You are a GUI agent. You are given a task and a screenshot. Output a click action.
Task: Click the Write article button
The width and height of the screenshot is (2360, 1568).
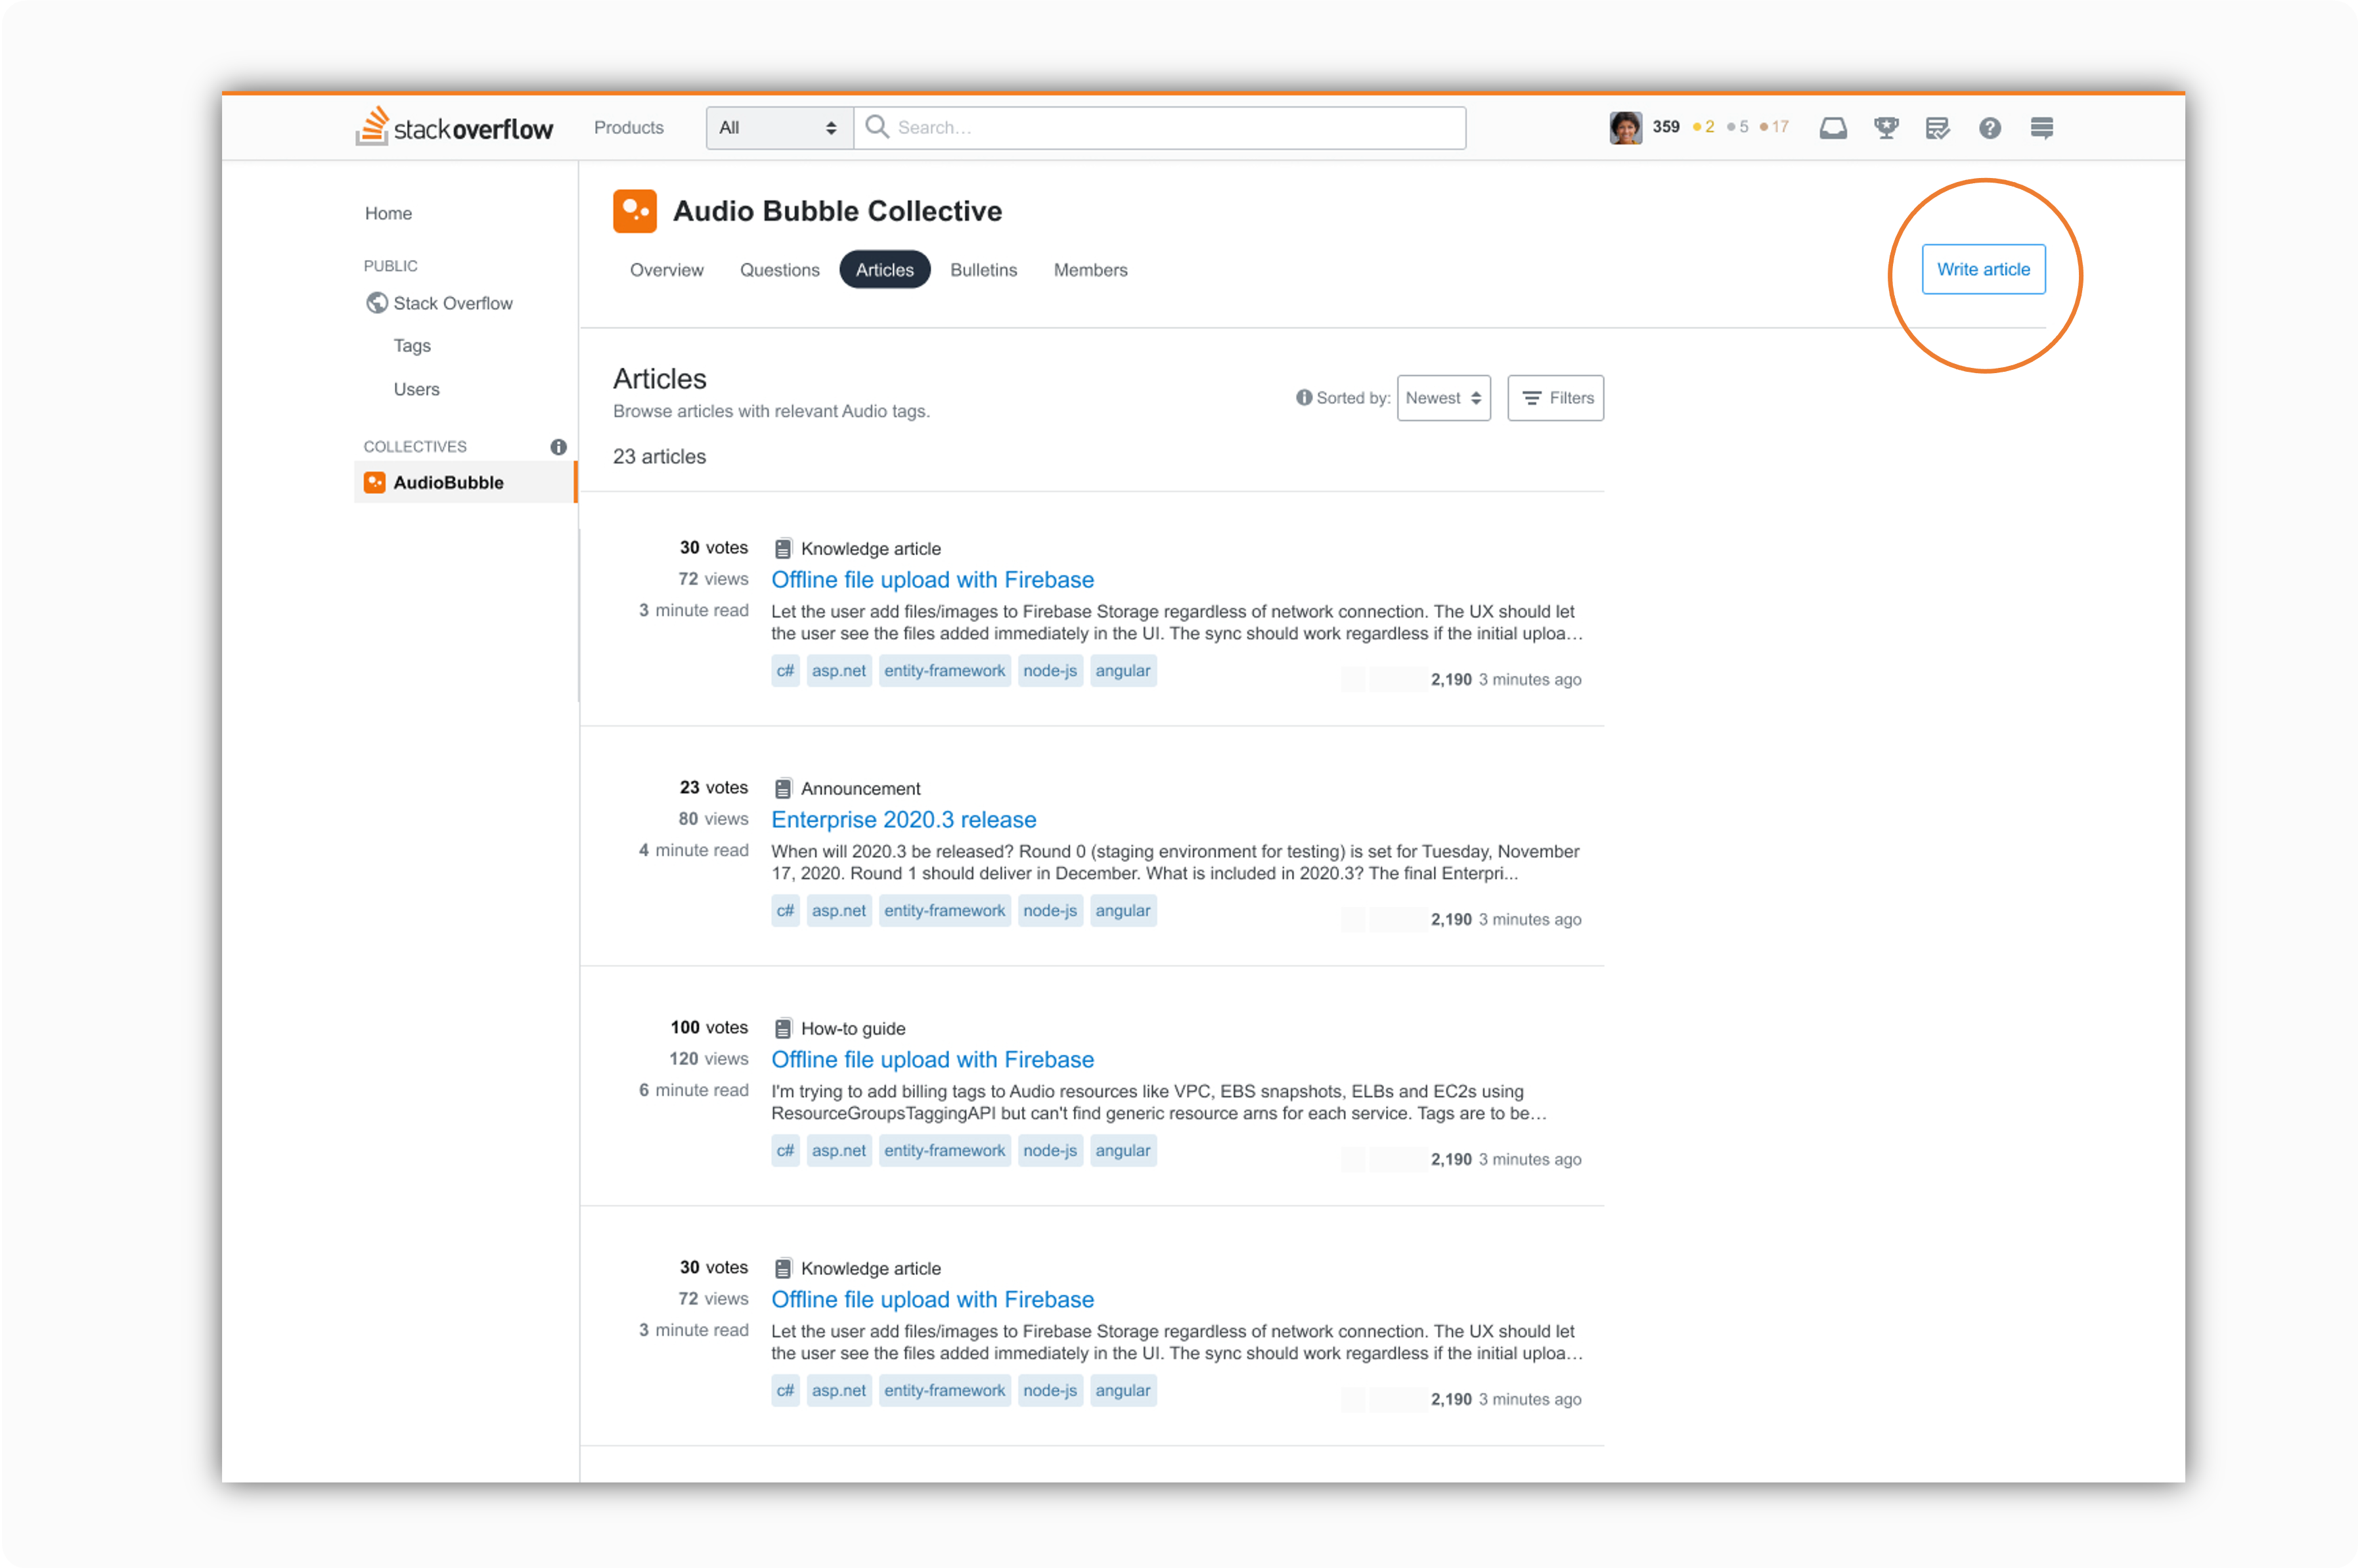point(1984,269)
